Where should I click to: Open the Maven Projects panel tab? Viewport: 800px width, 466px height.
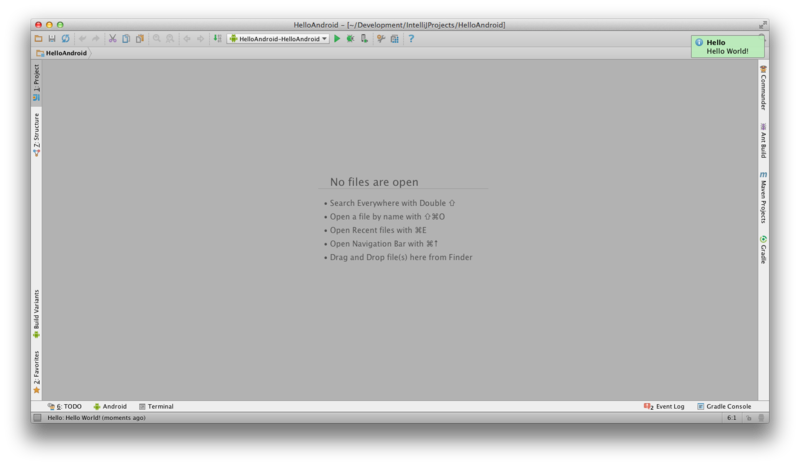coord(763,198)
